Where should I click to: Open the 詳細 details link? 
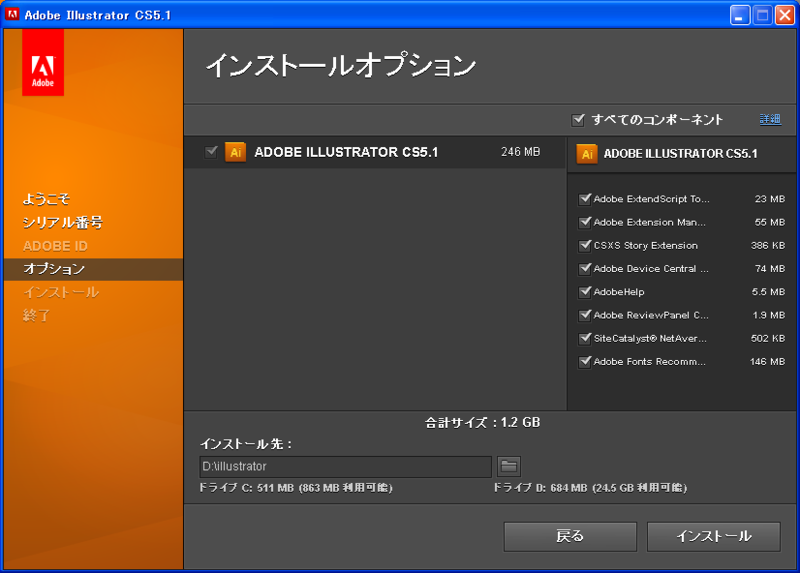[770, 119]
